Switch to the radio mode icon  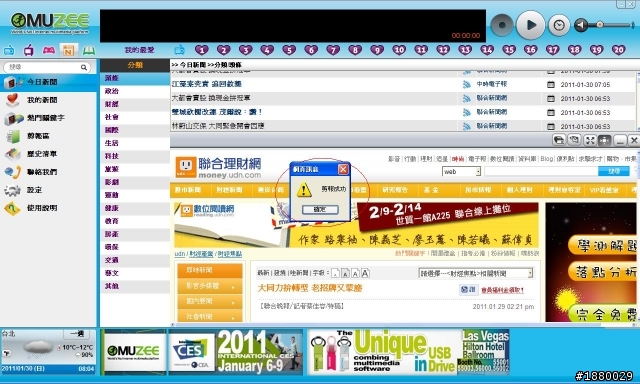(x=9, y=51)
